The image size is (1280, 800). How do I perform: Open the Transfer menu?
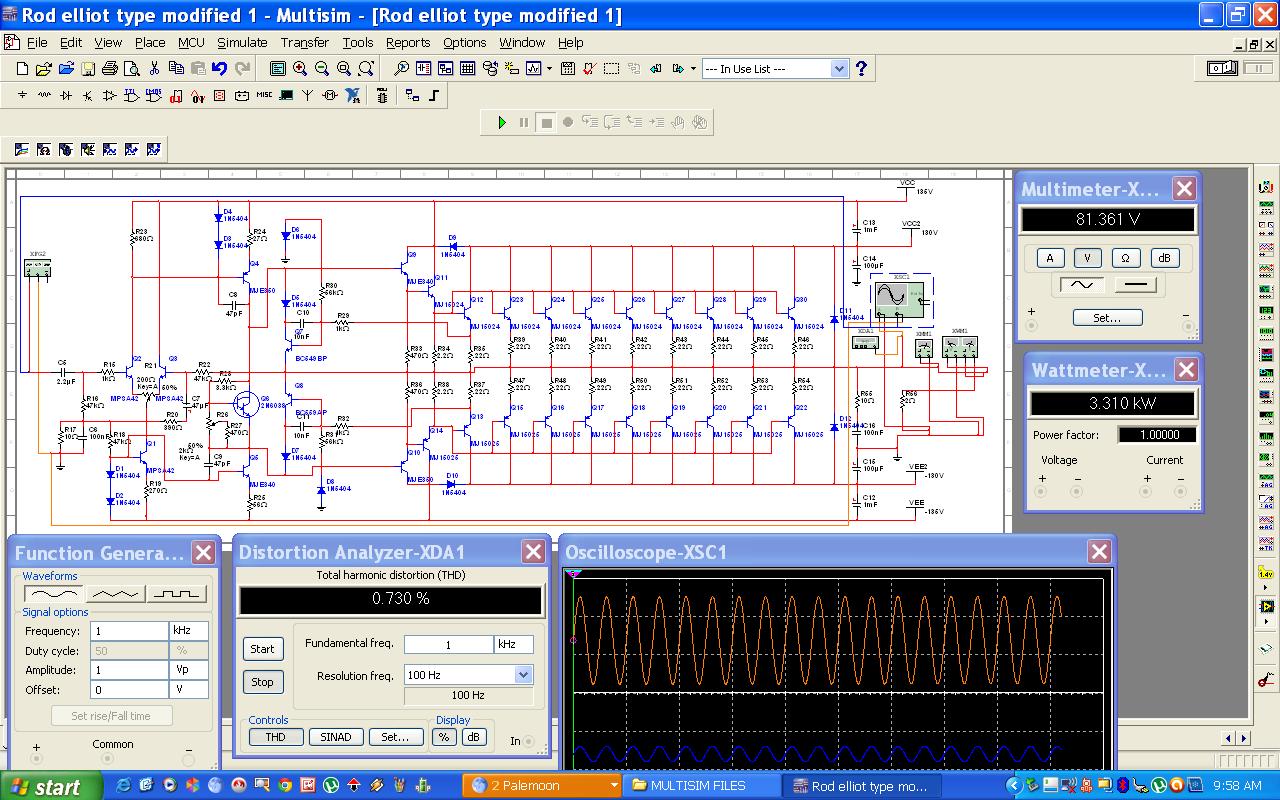(x=305, y=43)
